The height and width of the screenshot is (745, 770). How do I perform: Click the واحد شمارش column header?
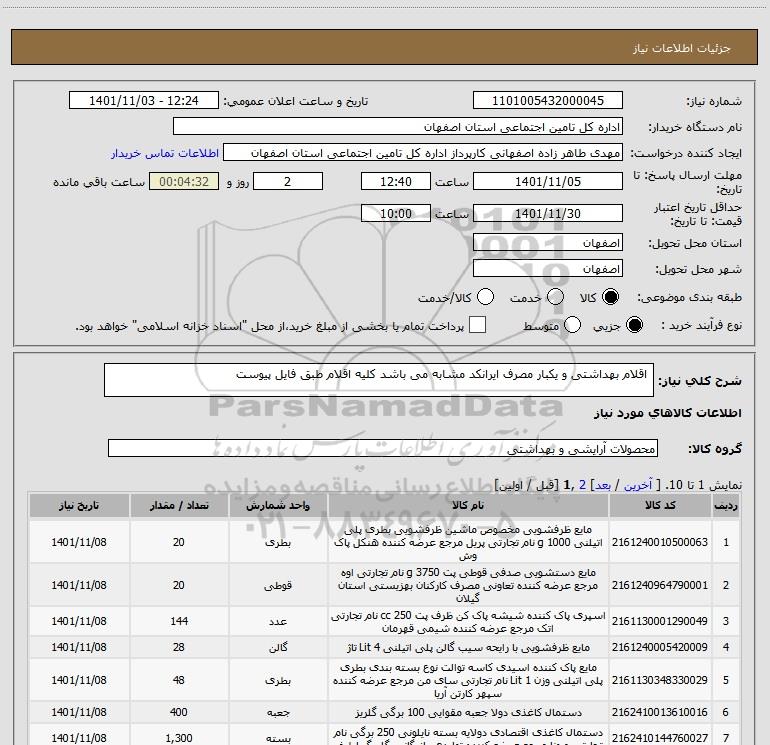tap(278, 505)
